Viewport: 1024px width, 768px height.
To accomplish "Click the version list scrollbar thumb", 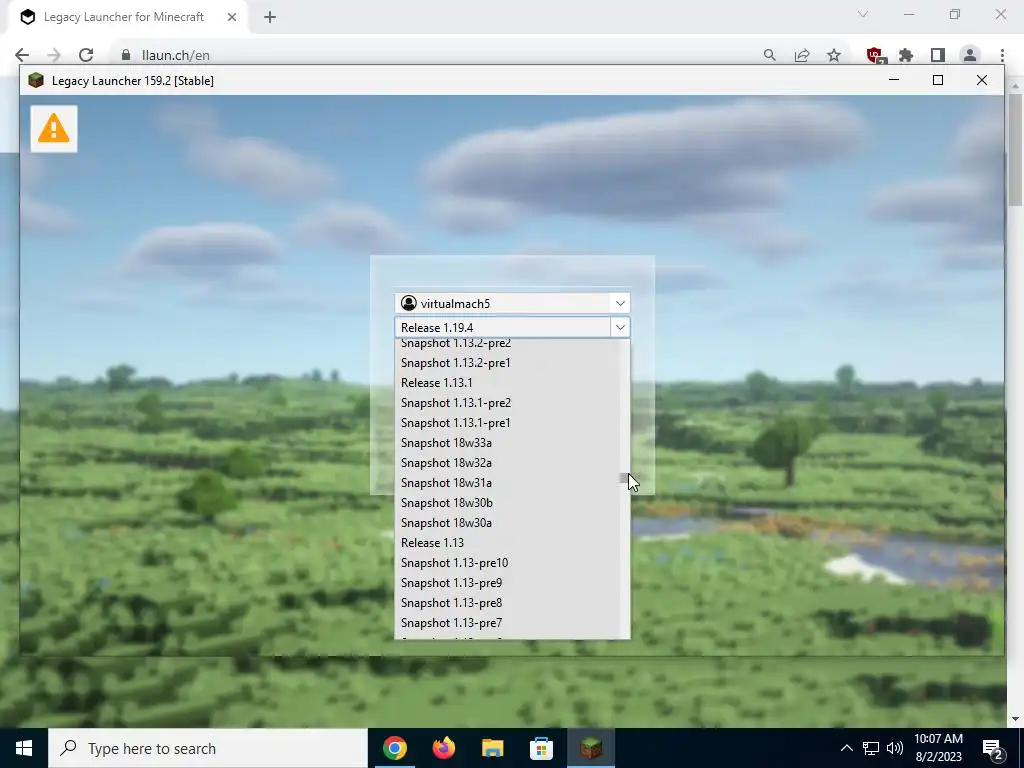I will [624, 479].
